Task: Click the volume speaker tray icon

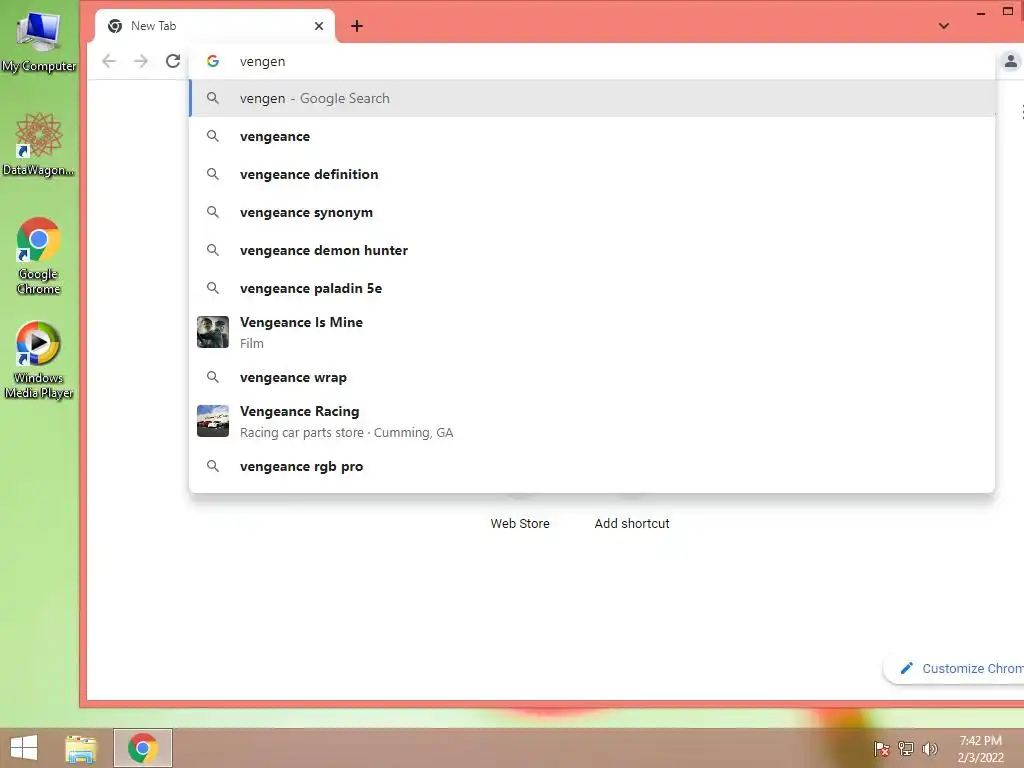Action: [930, 749]
